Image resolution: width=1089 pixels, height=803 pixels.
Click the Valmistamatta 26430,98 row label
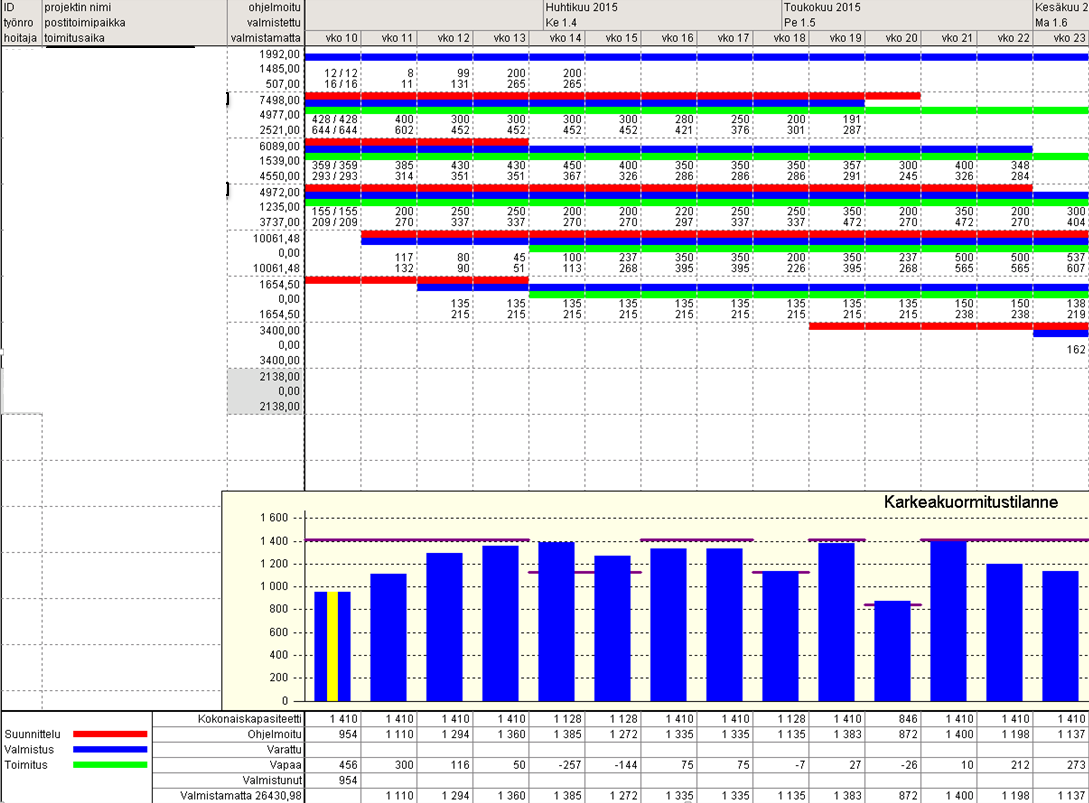[x=241, y=795]
